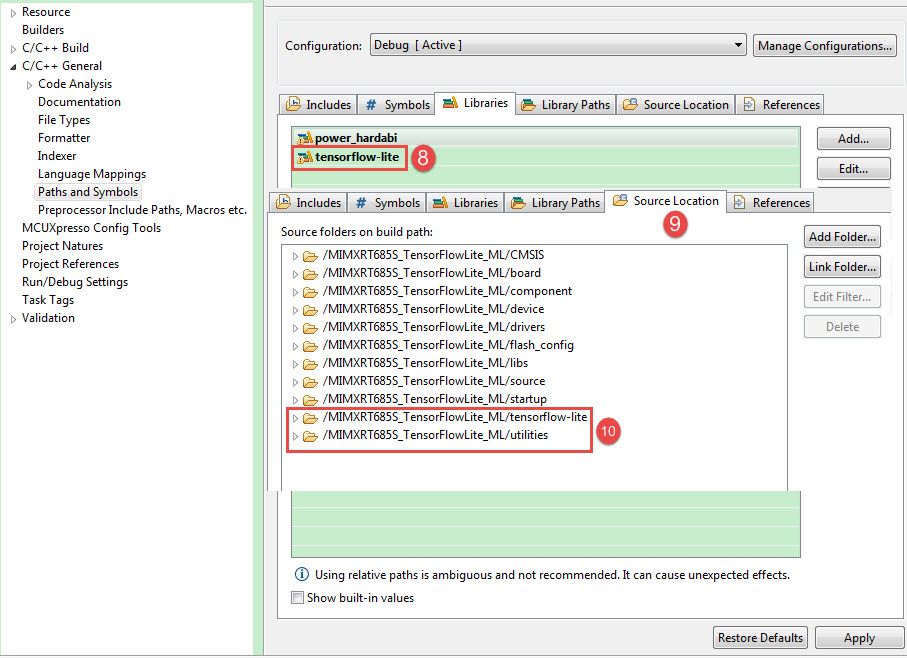907x658 pixels.
Task: Open the Builders settings page
Action: pos(43,29)
